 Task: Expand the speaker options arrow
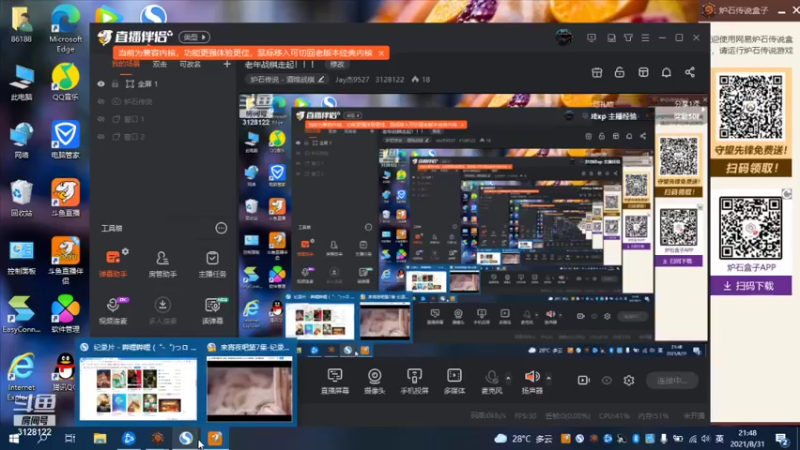548,378
